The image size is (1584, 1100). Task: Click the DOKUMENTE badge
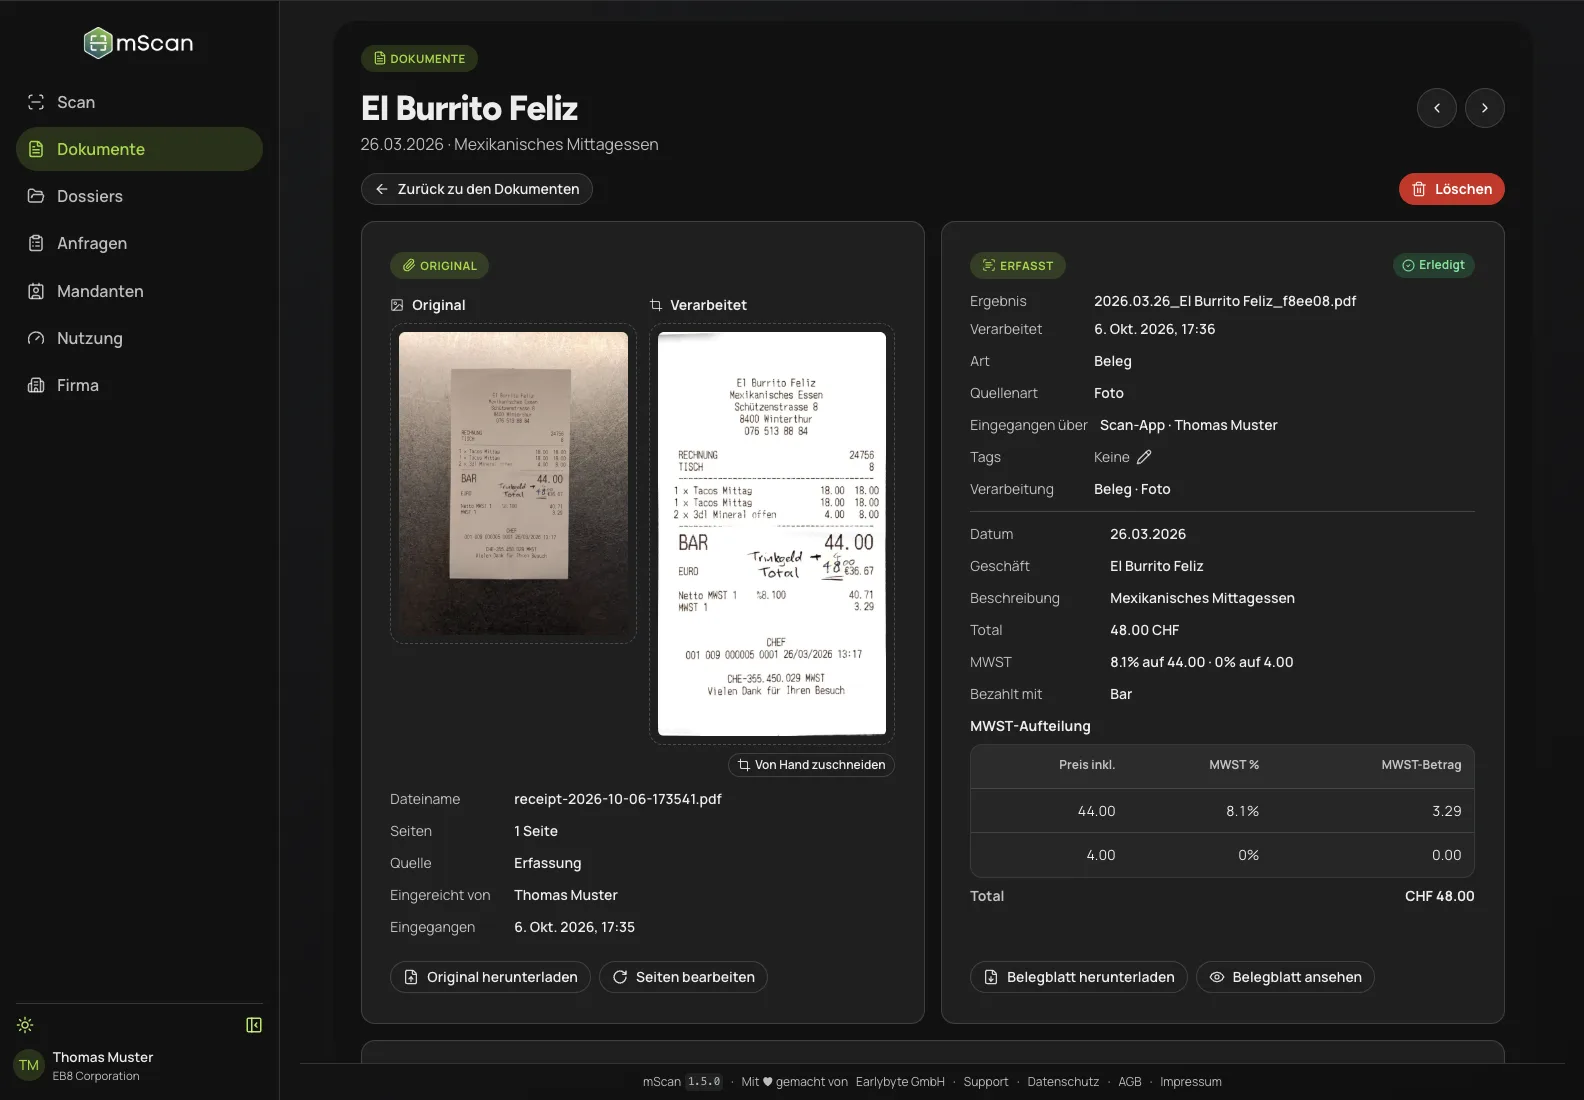click(x=419, y=59)
